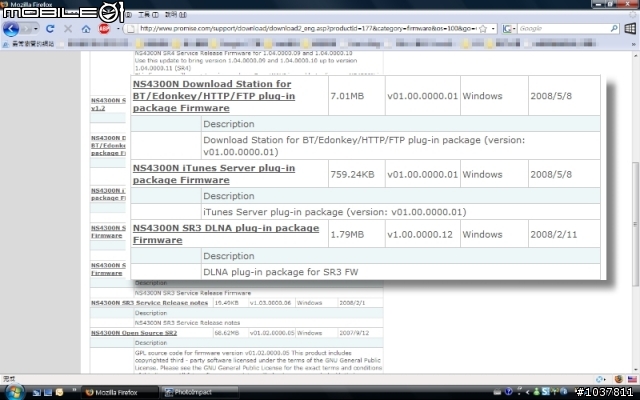Click the Forward arrow button
Viewport: 640px width, 400px height.
[x=27, y=29]
